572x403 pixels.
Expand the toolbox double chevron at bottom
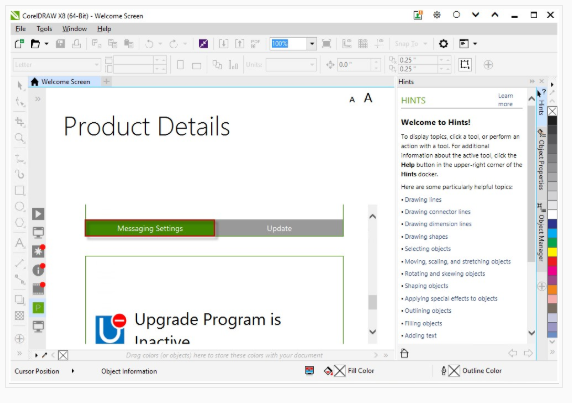[x=20, y=353]
